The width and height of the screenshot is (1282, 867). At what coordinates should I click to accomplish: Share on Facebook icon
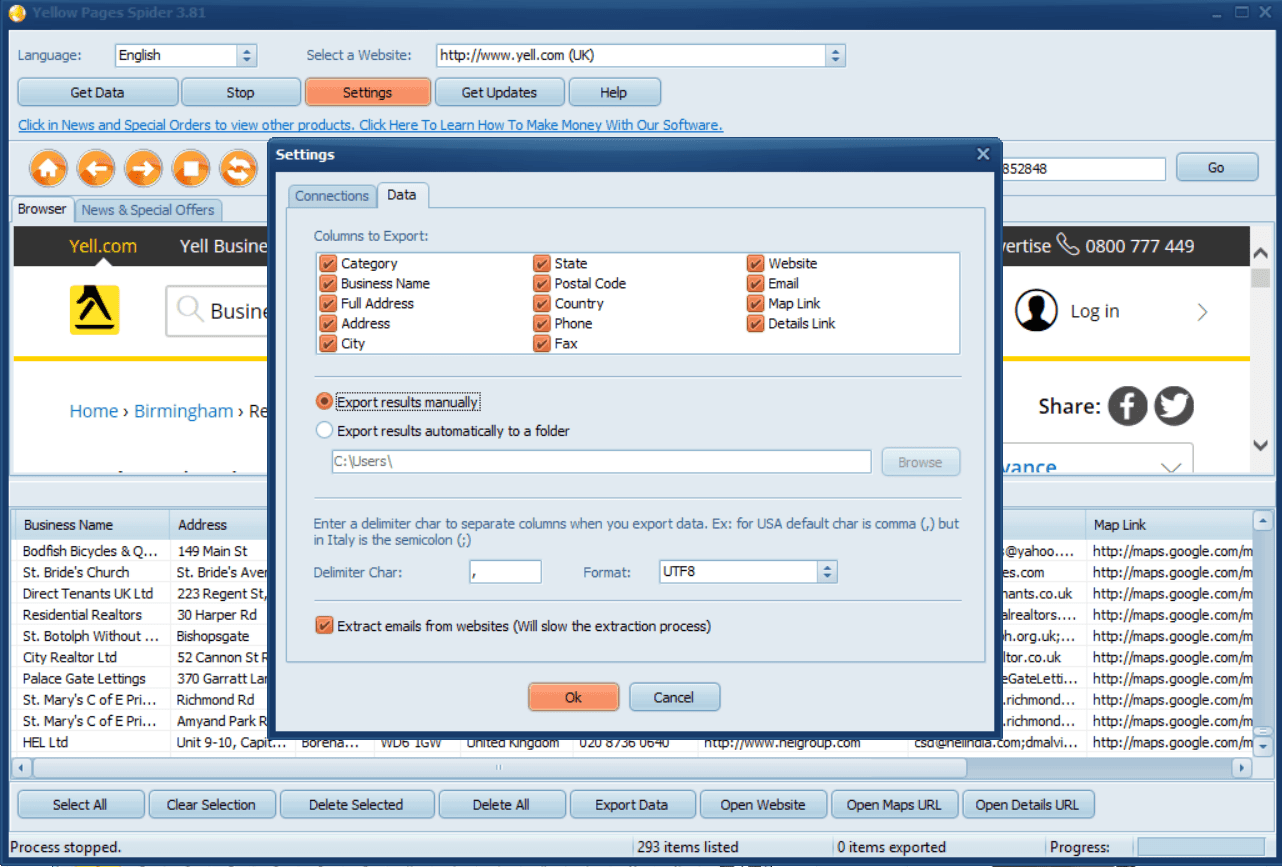[x=1127, y=406]
